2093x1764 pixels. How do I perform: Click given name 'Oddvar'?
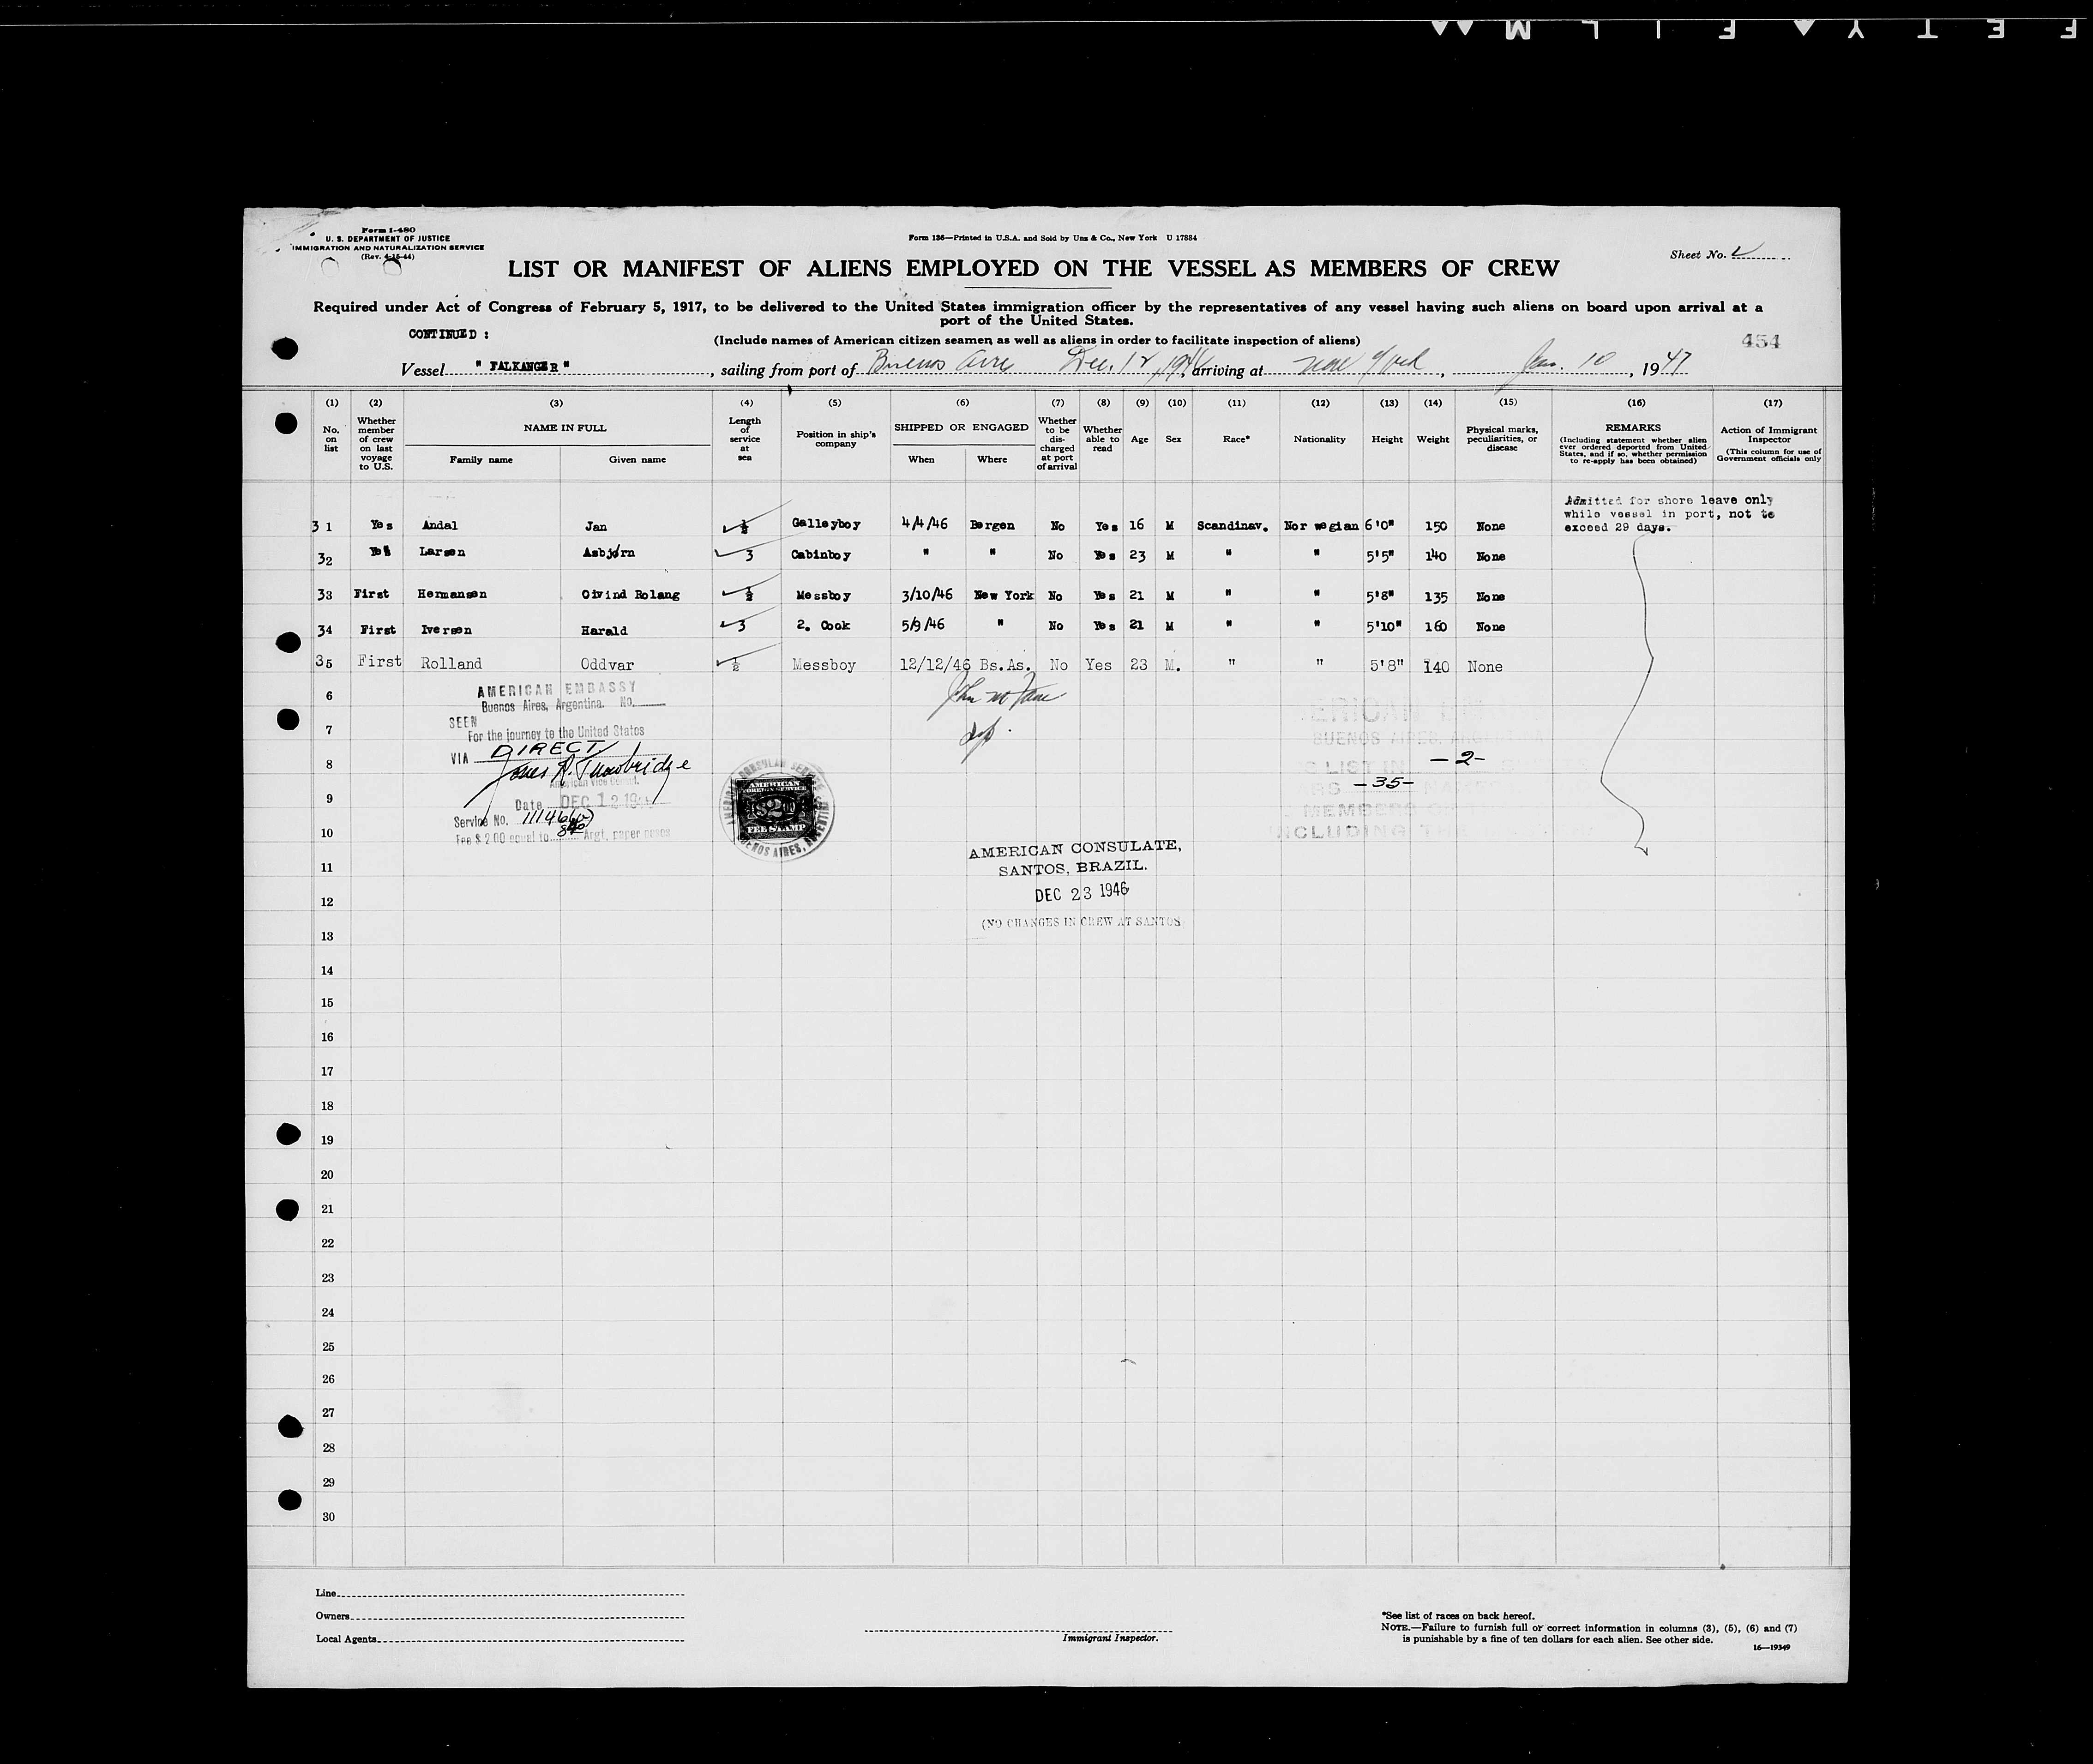tap(607, 665)
